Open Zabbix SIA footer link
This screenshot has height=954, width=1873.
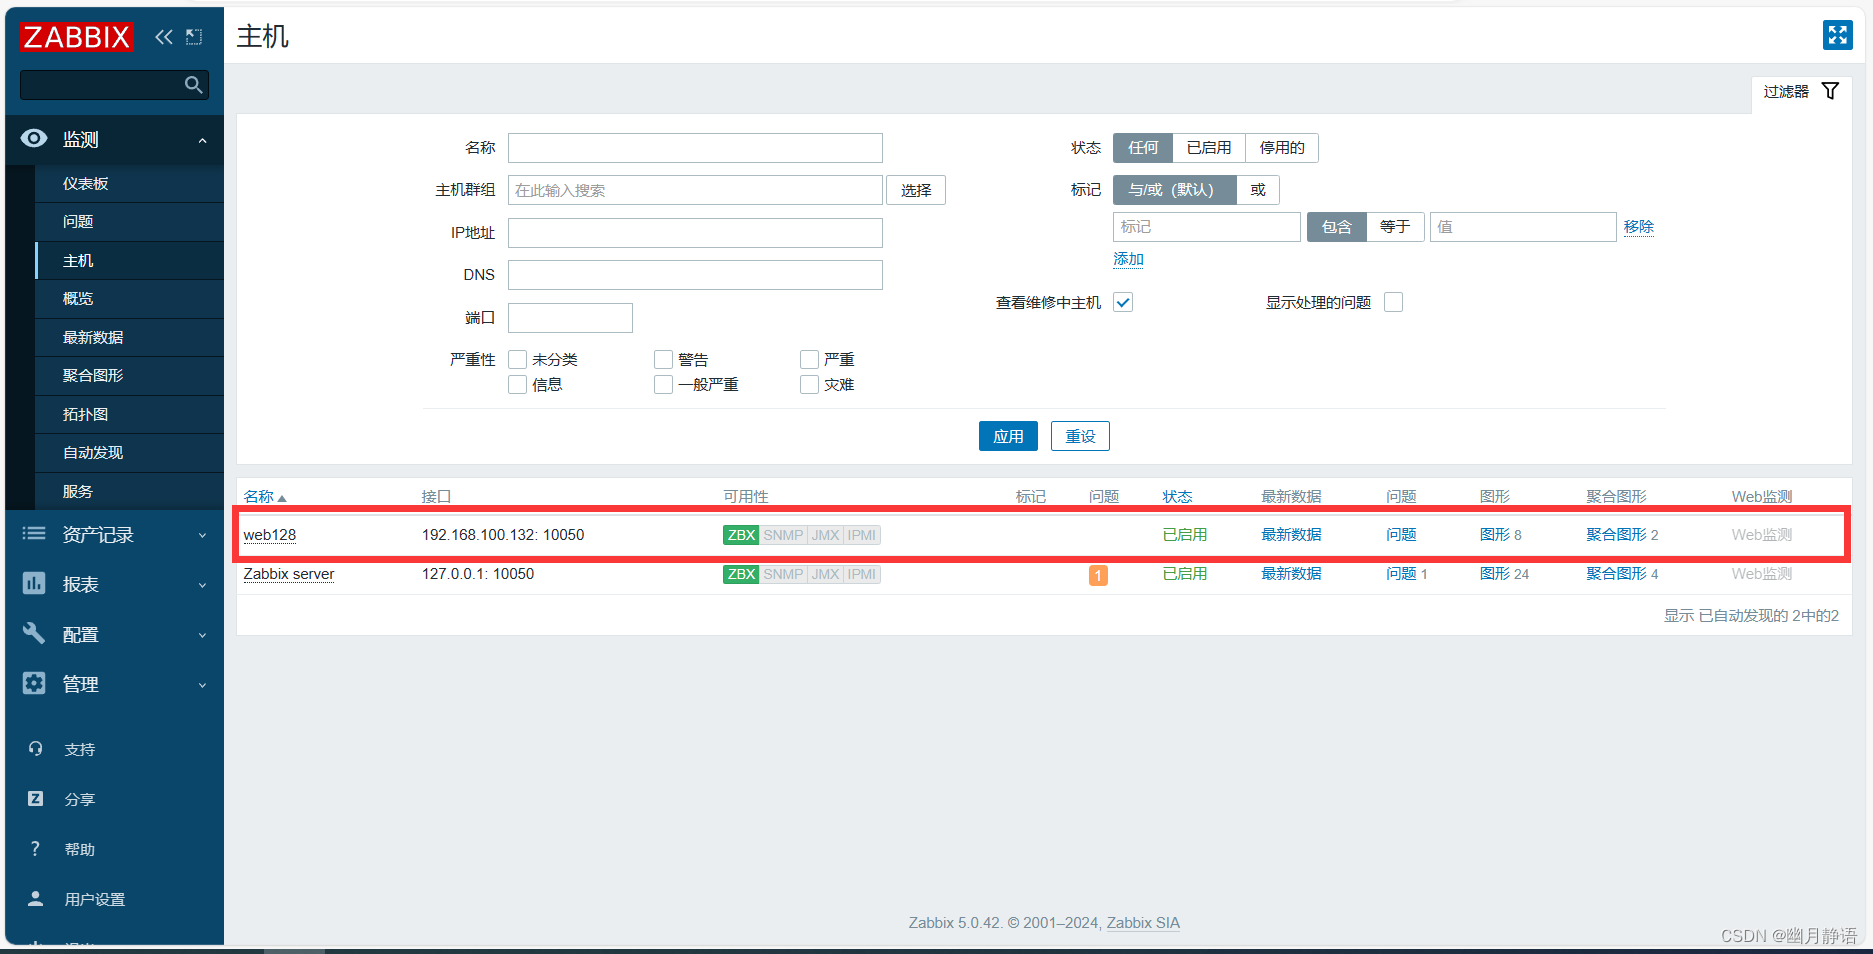pyautogui.click(x=1143, y=923)
